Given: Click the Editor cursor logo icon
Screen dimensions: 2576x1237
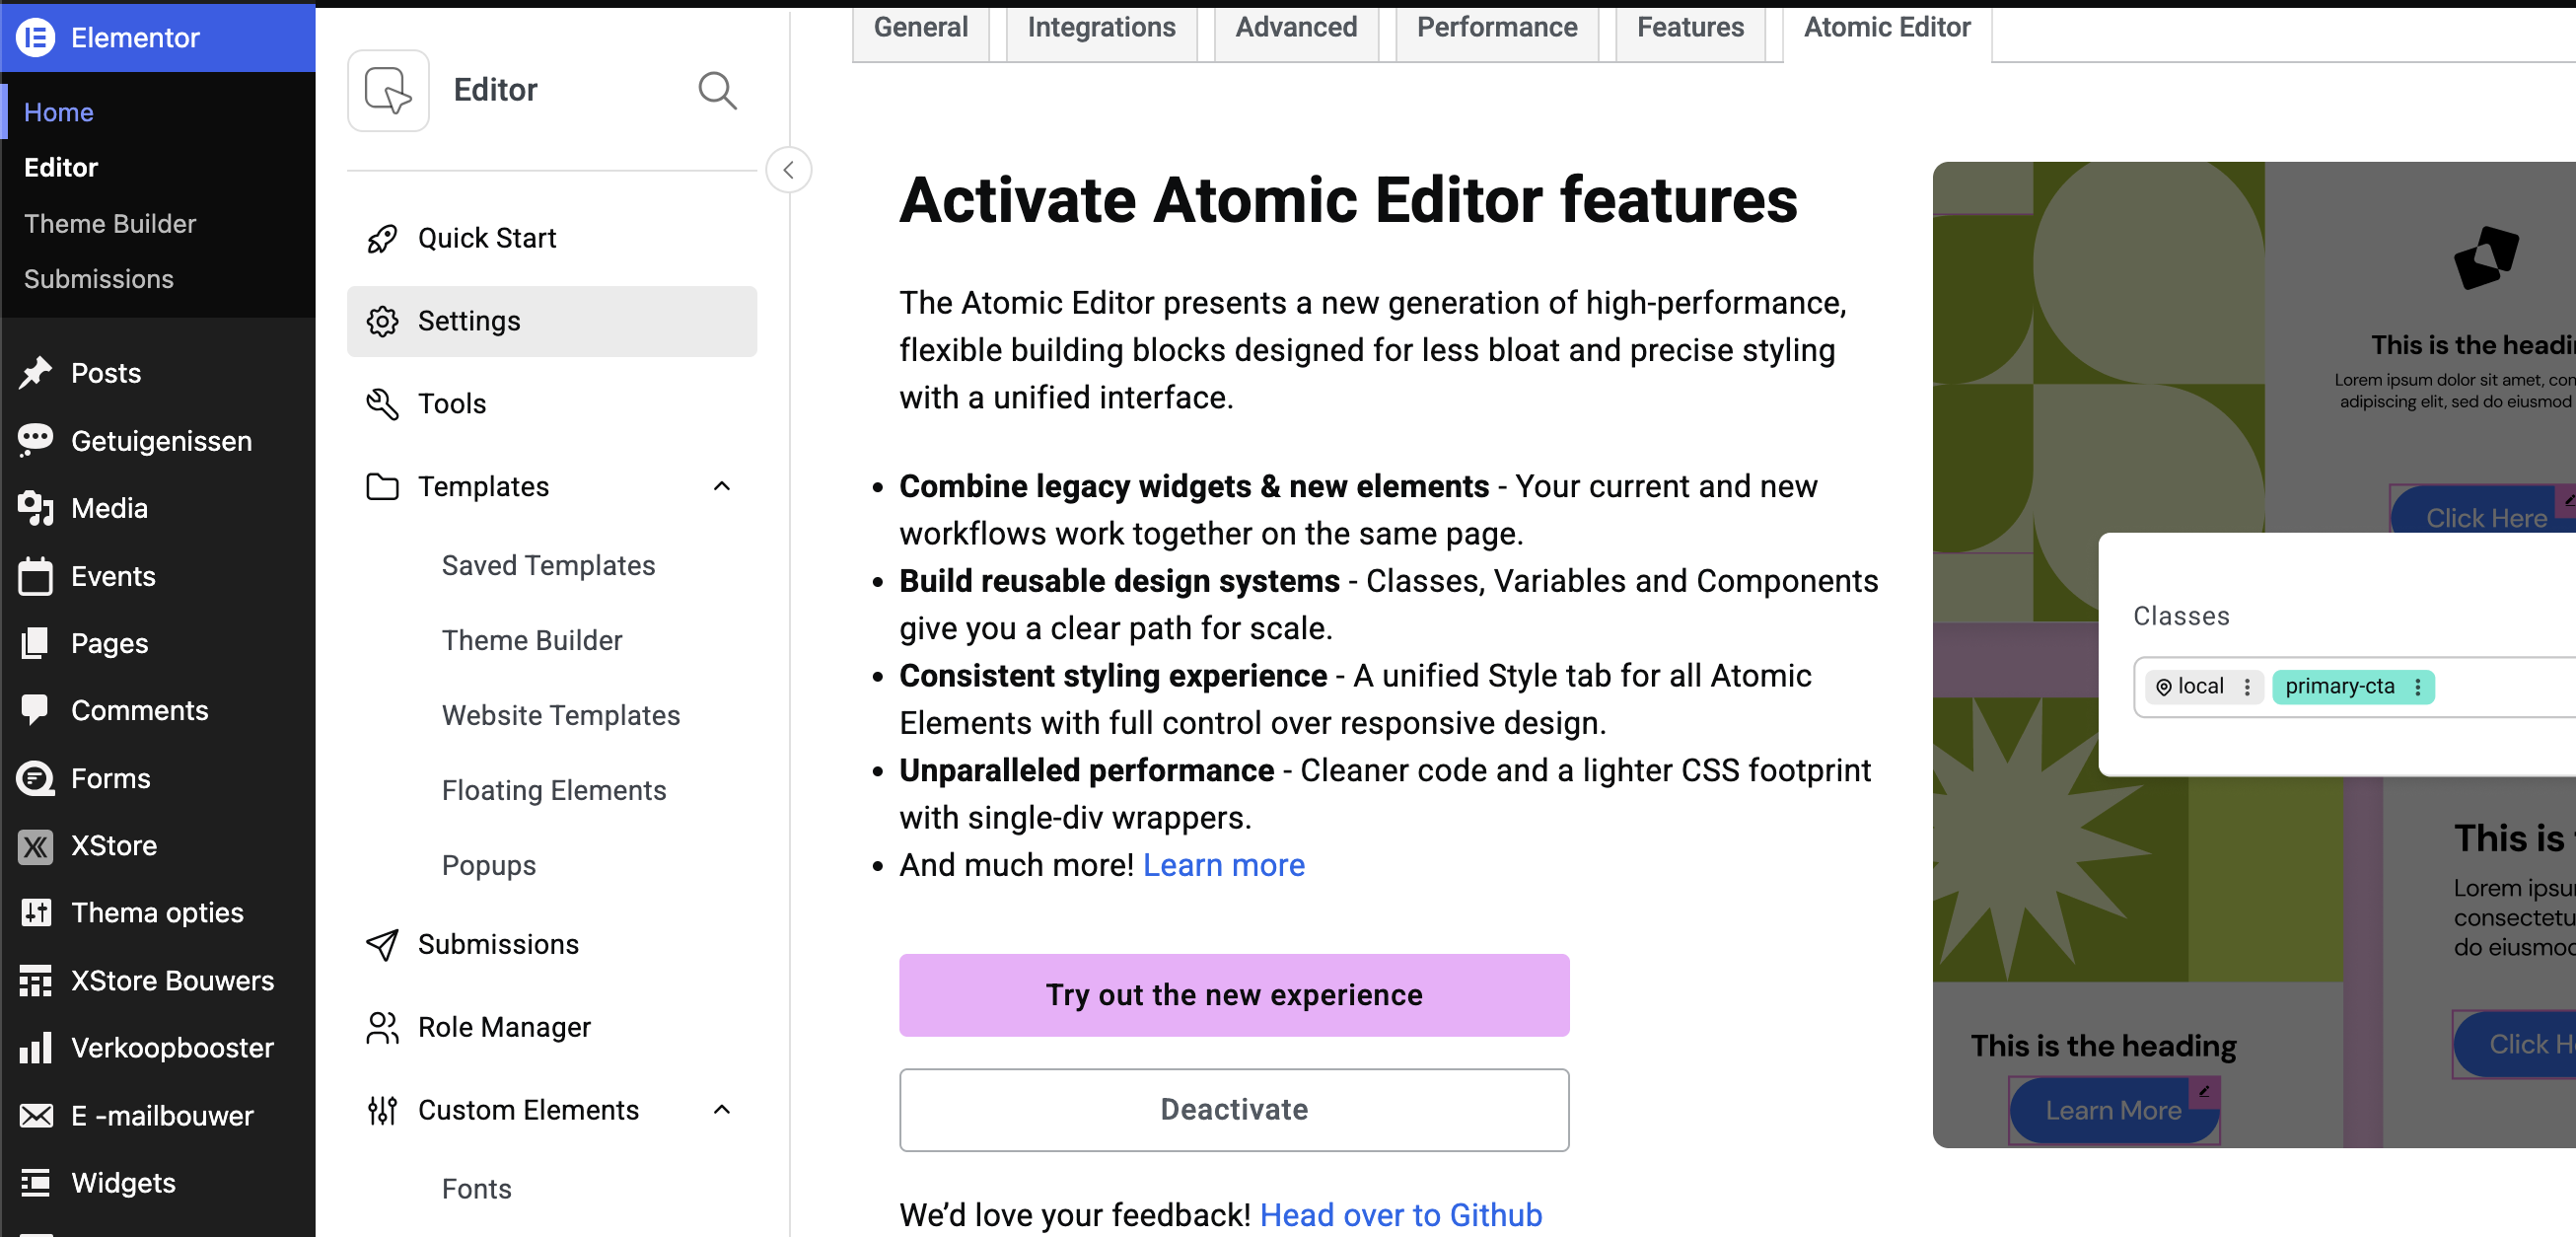Looking at the screenshot, I should pos(388,91).
